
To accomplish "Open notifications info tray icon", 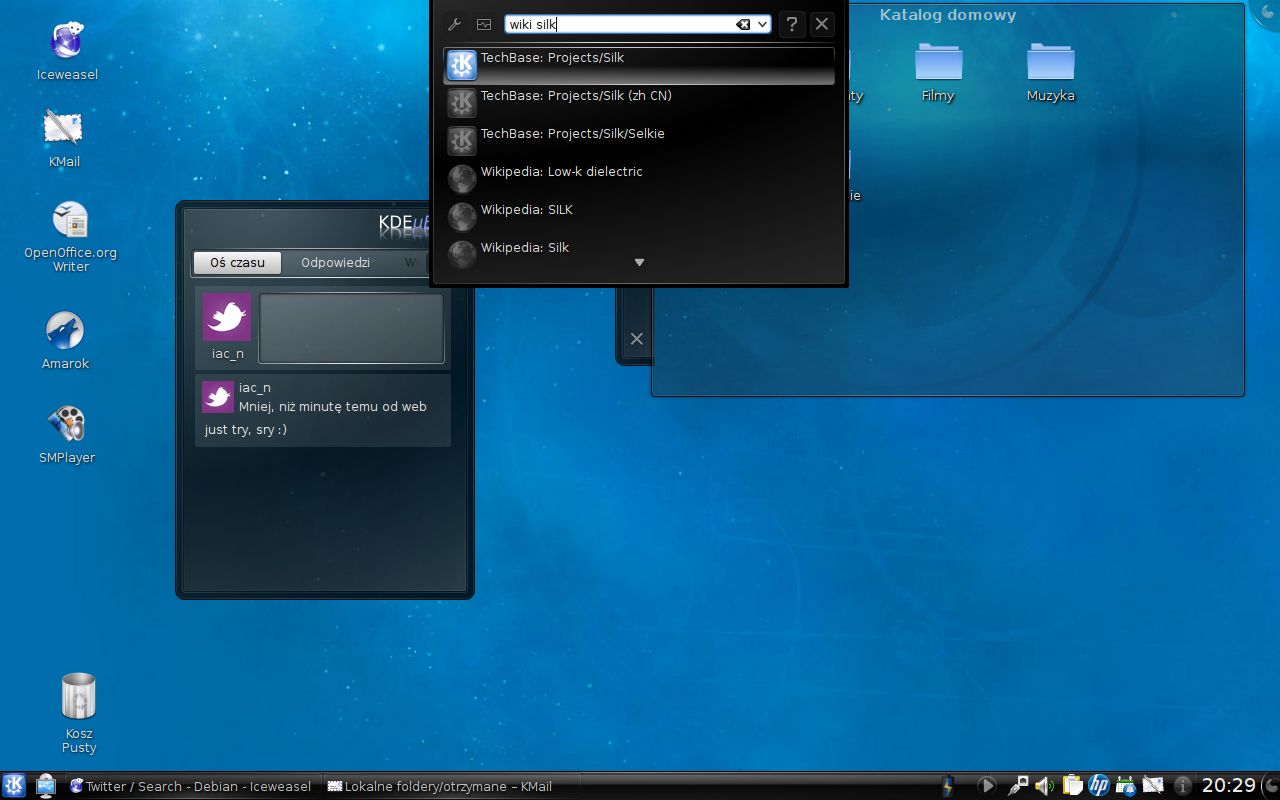I will coord(1182,786).
